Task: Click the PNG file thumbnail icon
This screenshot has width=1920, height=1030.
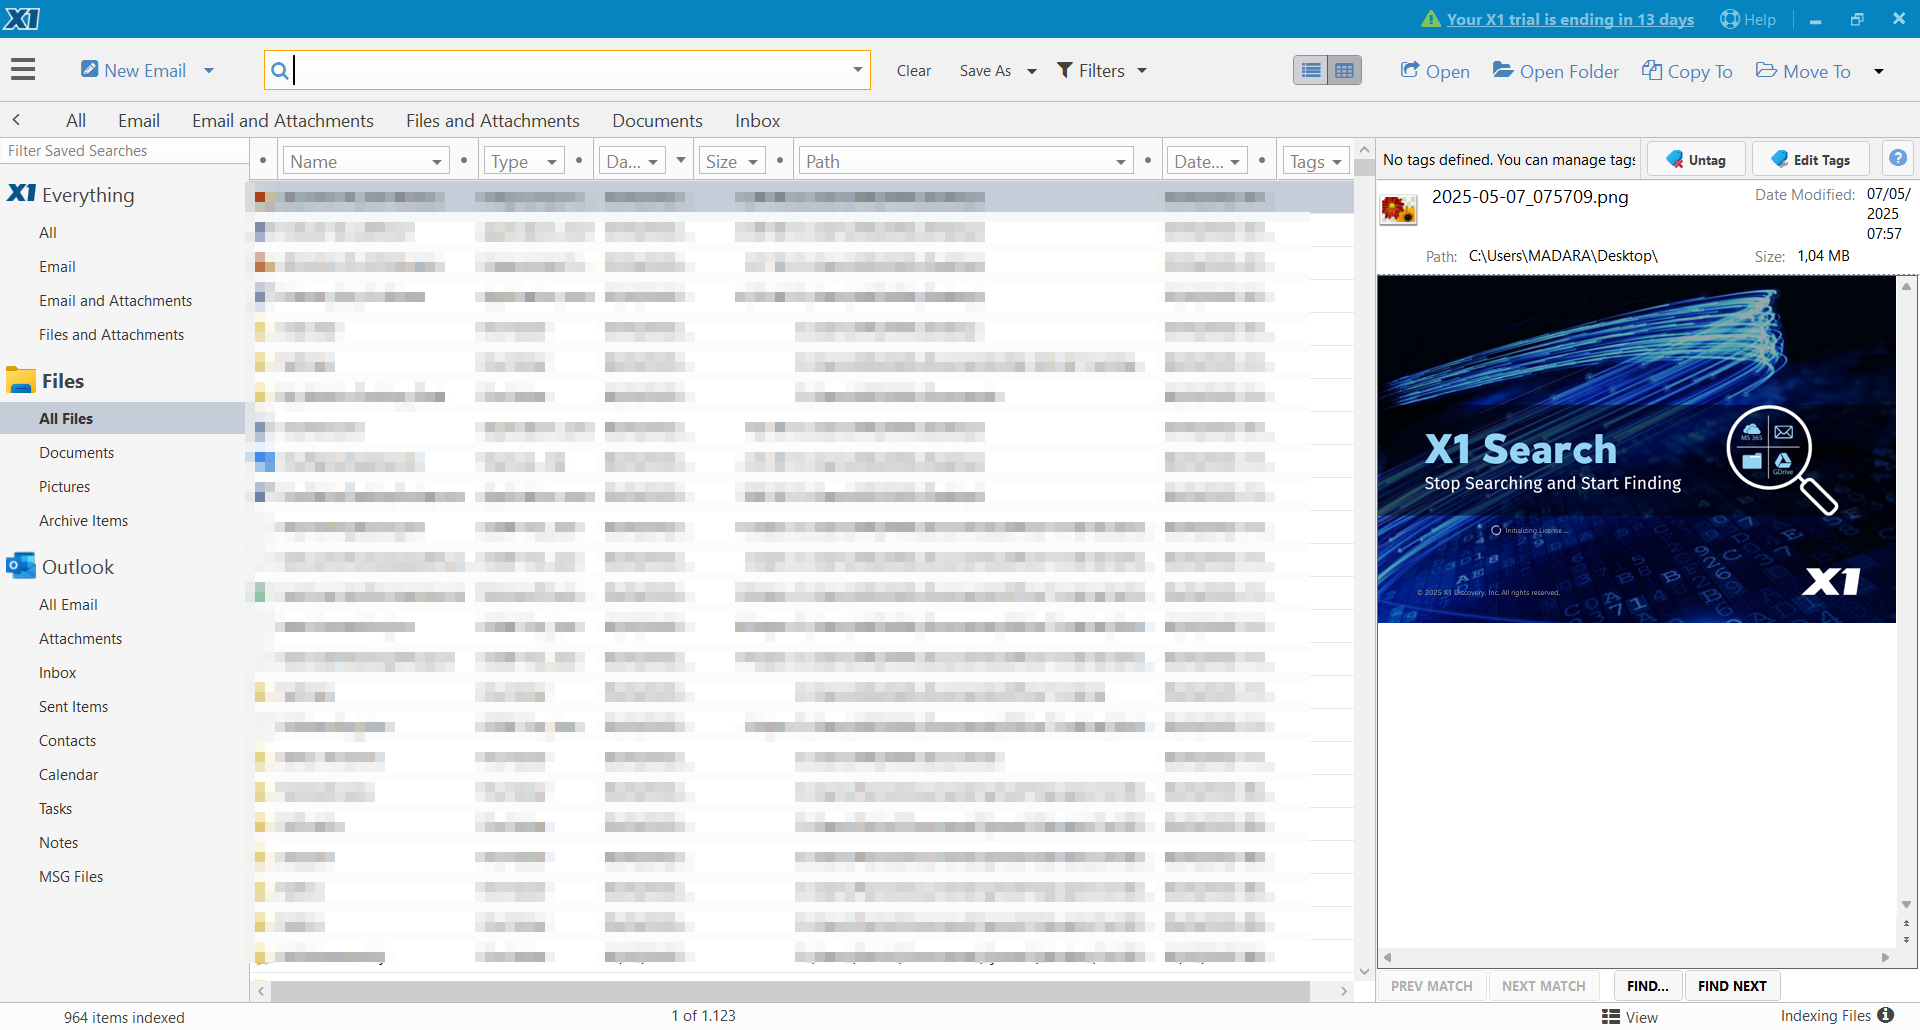Action: coord(1398,209)
